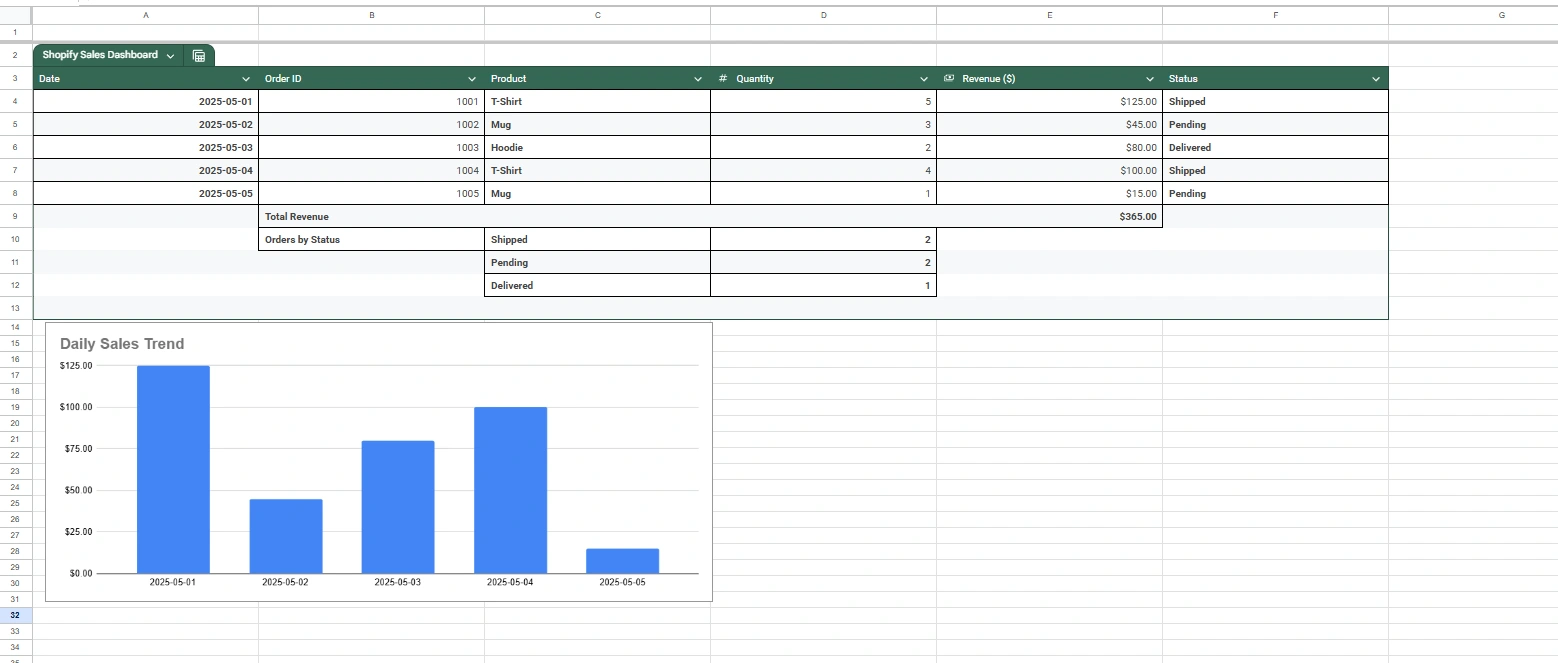Click the select-all corner of the grid

click(x=16, y=15)
